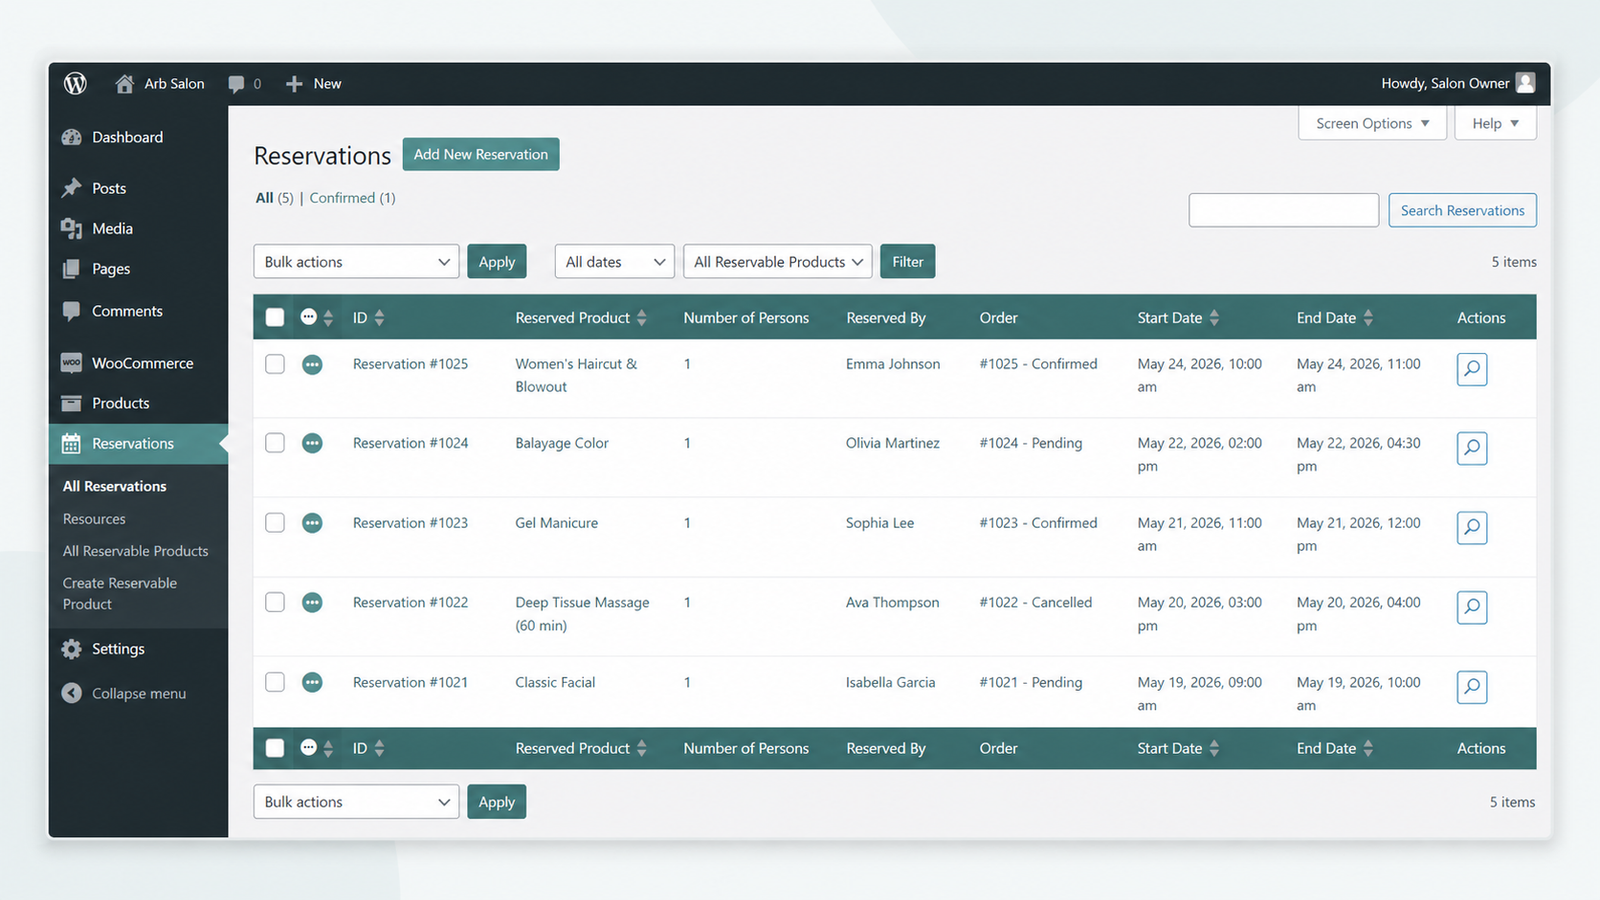Open the comments bubble in admin bar
The image size is (1600, 900).
(x=236, y=84)
